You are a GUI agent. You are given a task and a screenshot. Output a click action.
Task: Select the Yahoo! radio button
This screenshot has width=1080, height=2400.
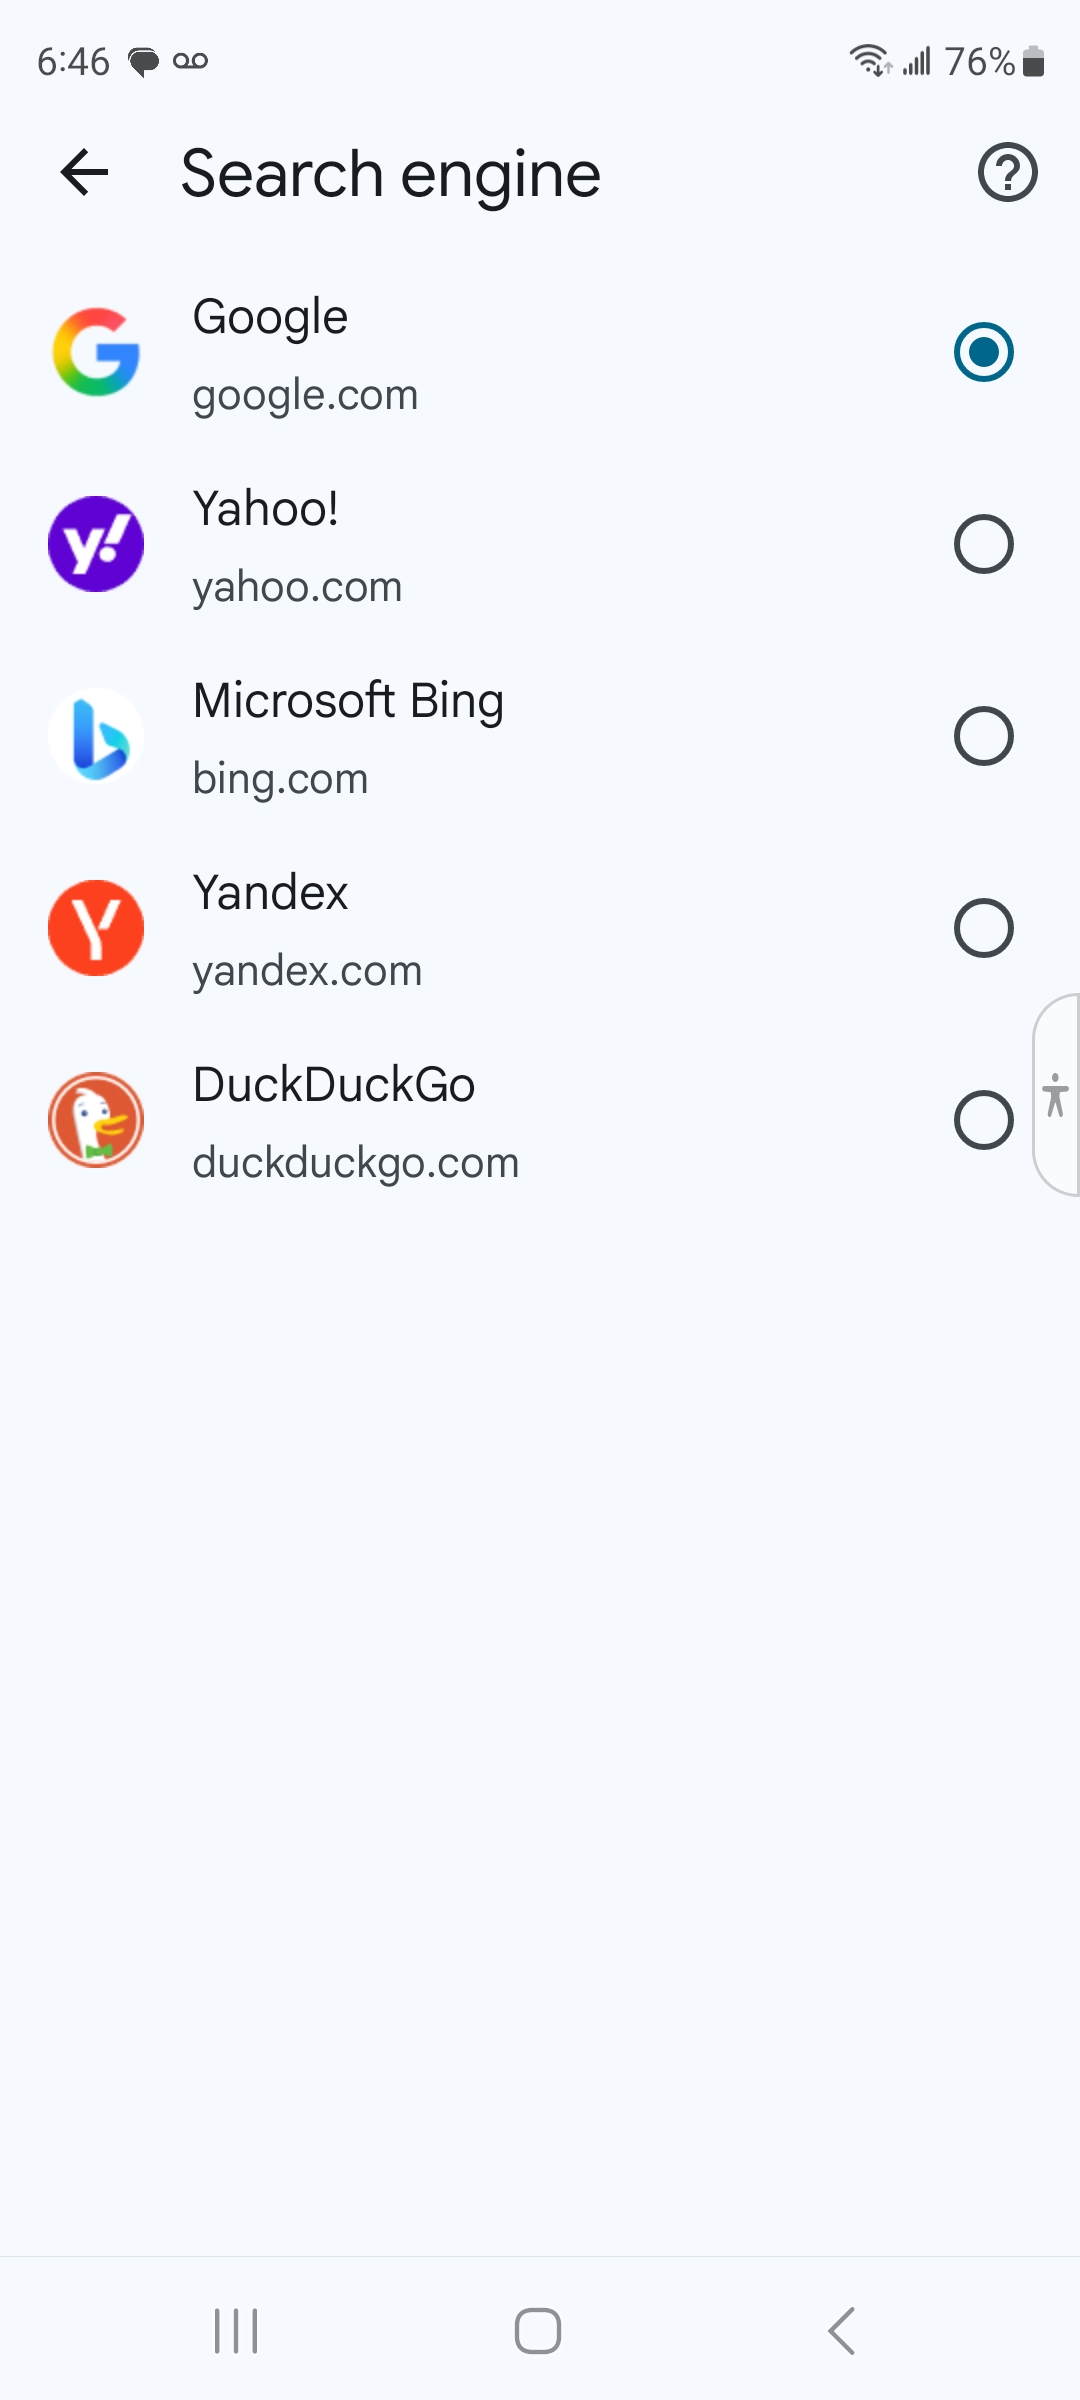pos(984,544)
